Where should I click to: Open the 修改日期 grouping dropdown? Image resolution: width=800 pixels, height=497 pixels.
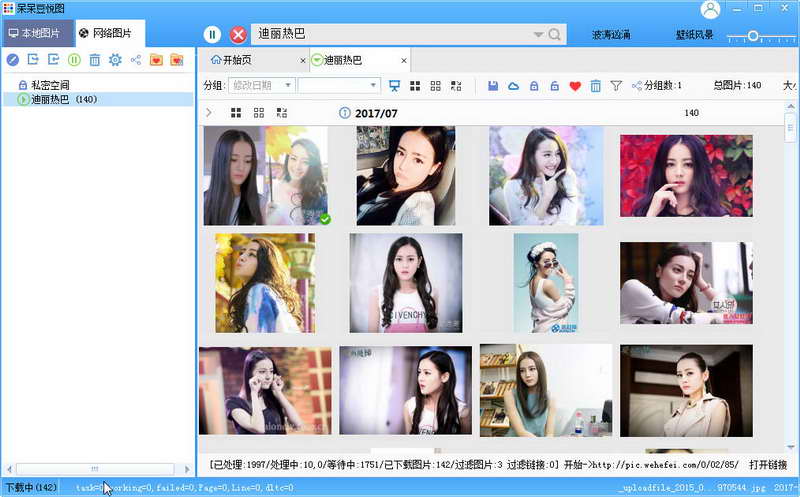262,85
